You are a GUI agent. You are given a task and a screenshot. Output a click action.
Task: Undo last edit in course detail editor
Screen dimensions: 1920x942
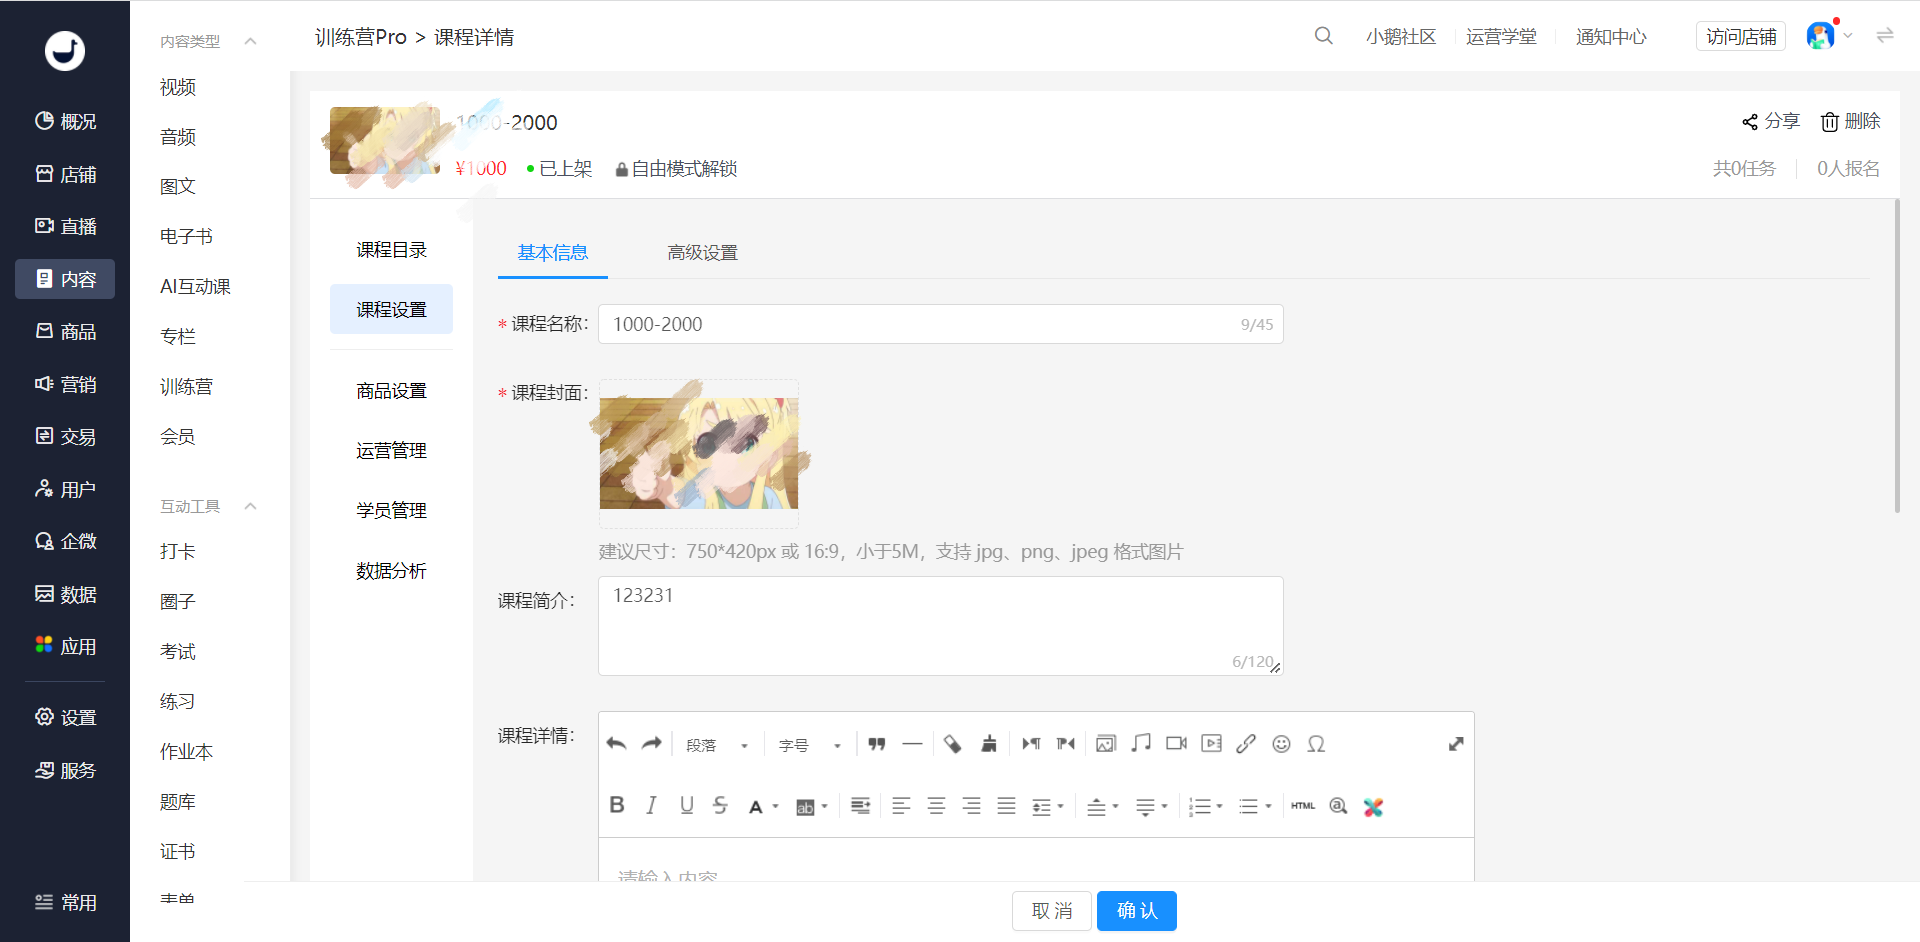tap(616, 744)
